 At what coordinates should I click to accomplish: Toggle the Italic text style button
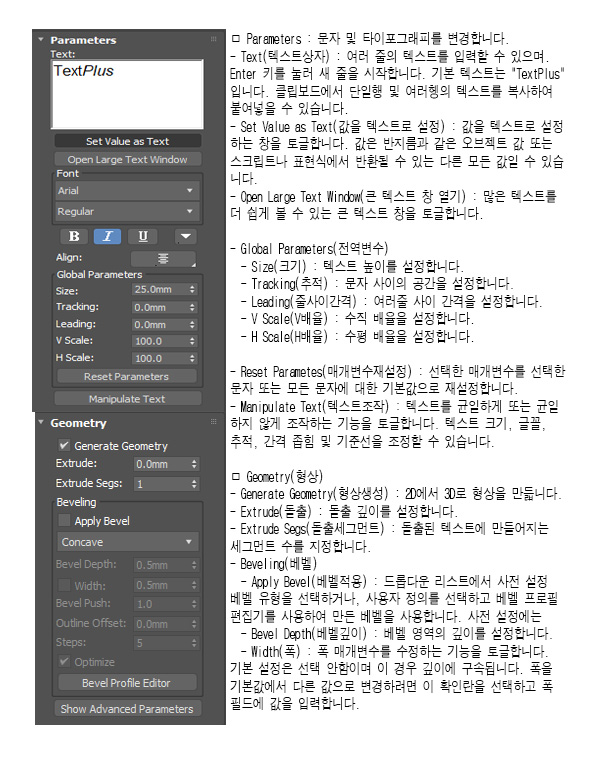[107, 236]
